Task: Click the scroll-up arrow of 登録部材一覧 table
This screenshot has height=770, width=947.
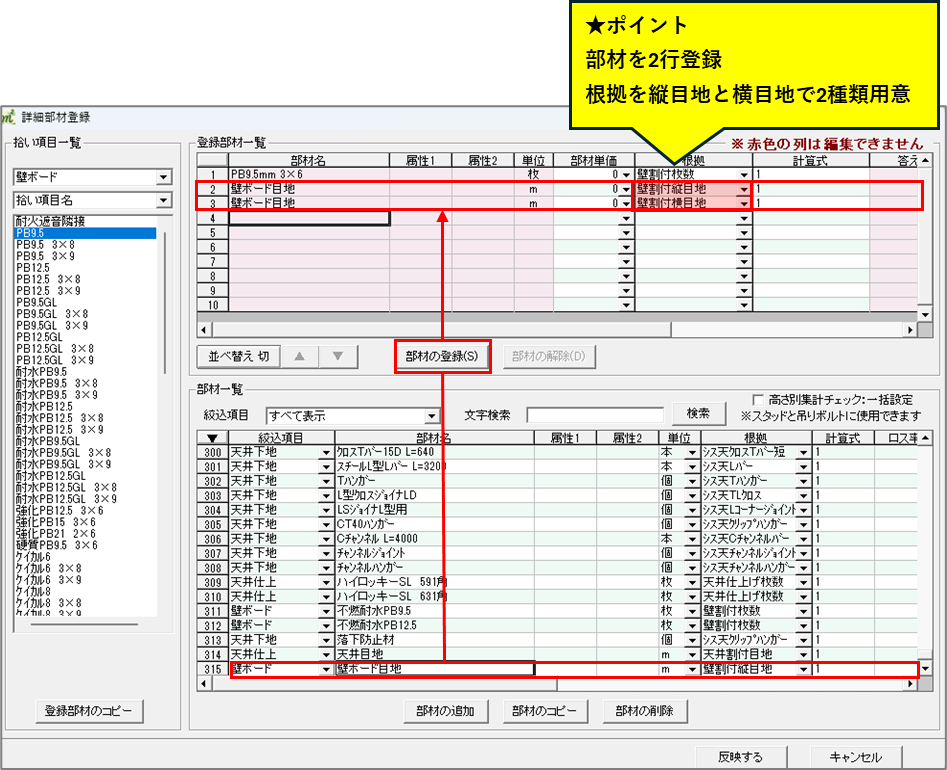Action: (925, 159)
